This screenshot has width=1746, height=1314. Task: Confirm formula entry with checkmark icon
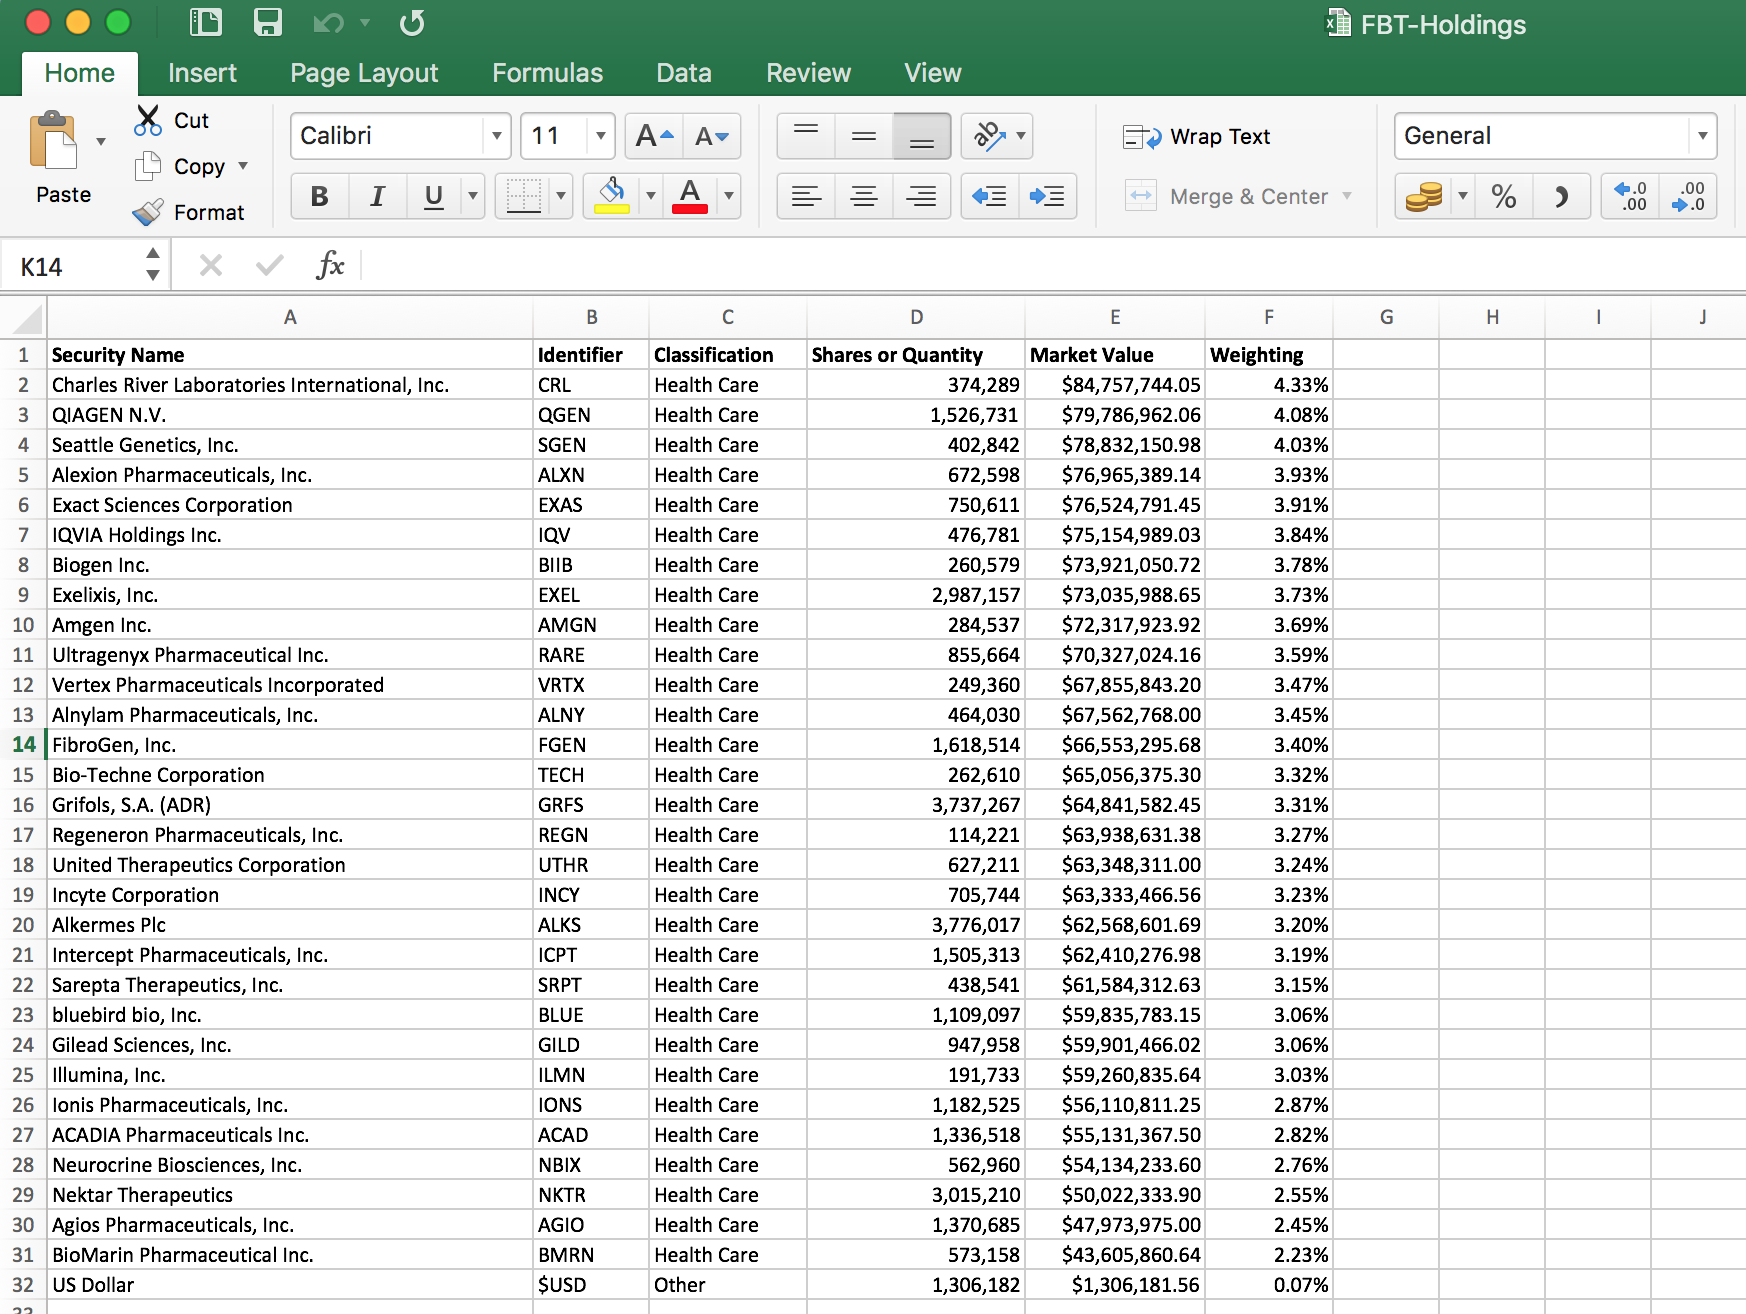tap(269, 266)
